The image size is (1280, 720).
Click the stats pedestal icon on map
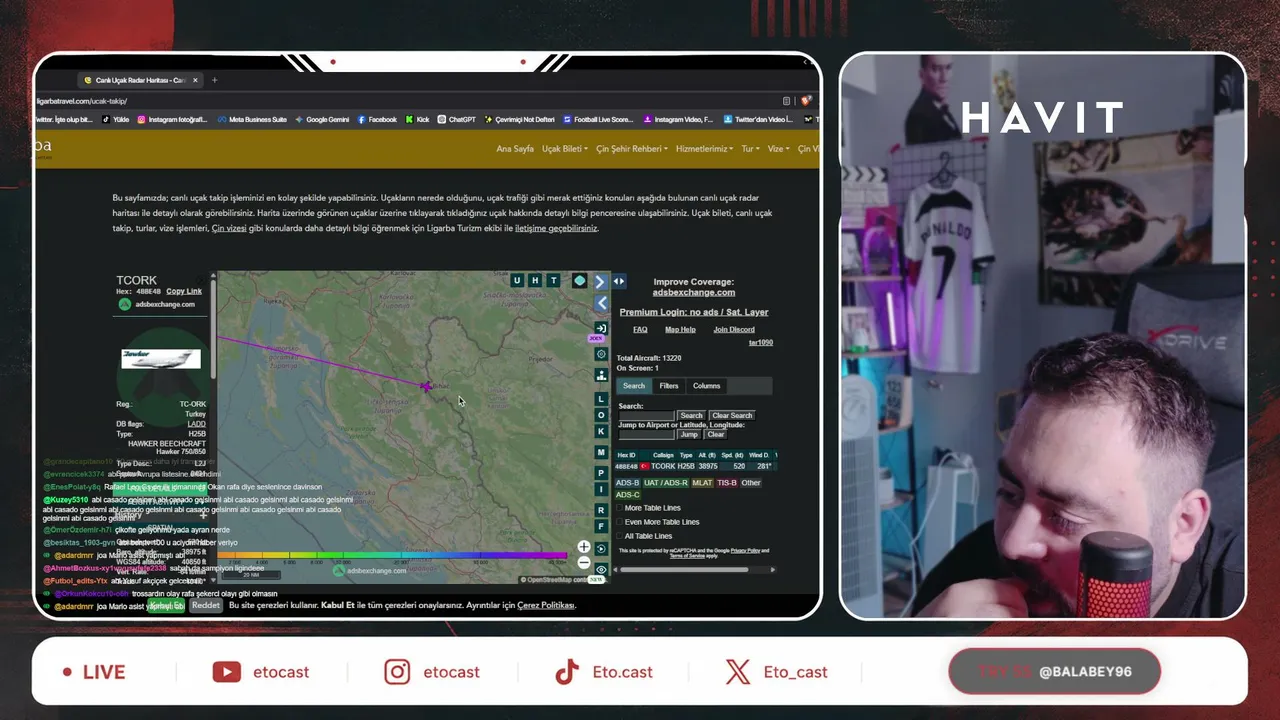tap(601, 375)
